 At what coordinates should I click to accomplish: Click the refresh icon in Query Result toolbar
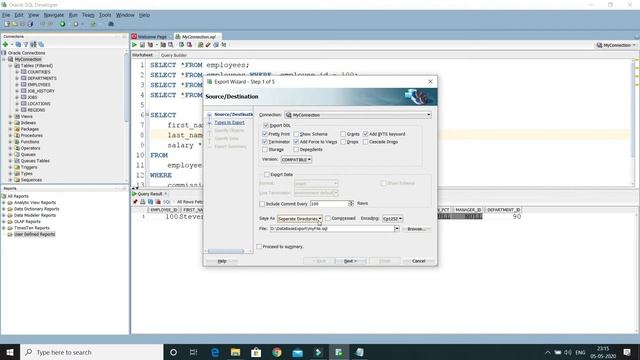point(150,202)
